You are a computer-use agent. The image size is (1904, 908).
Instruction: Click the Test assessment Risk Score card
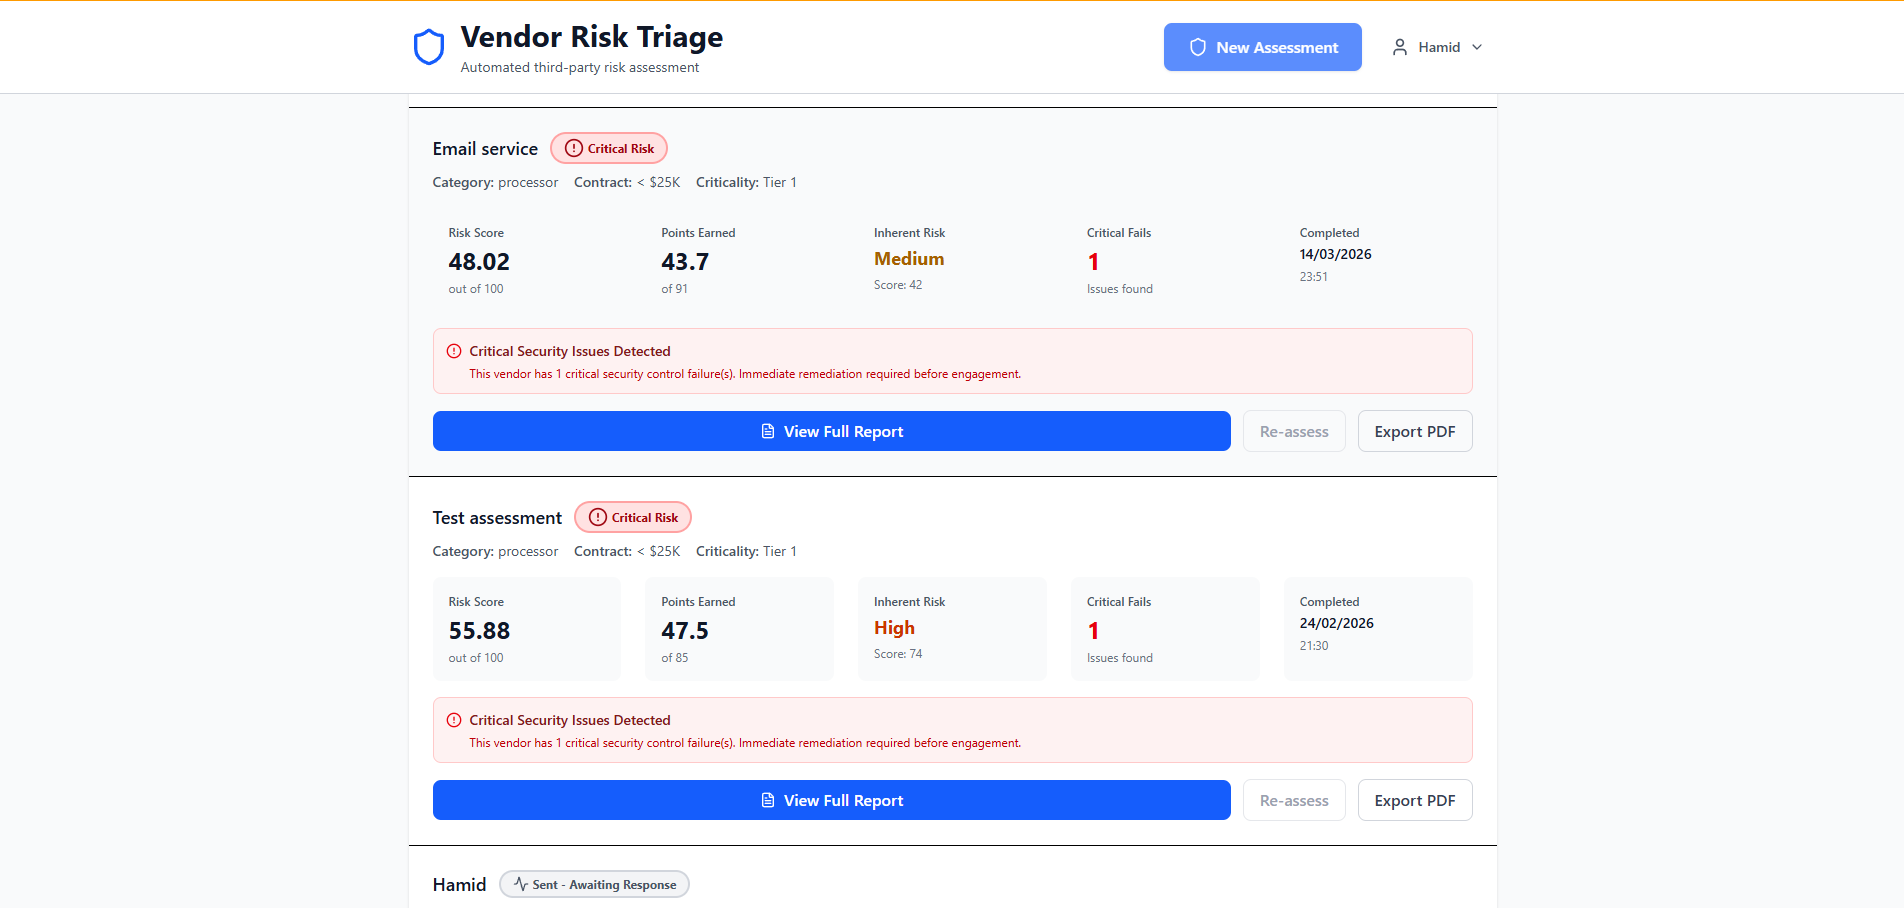click(526, 629)
